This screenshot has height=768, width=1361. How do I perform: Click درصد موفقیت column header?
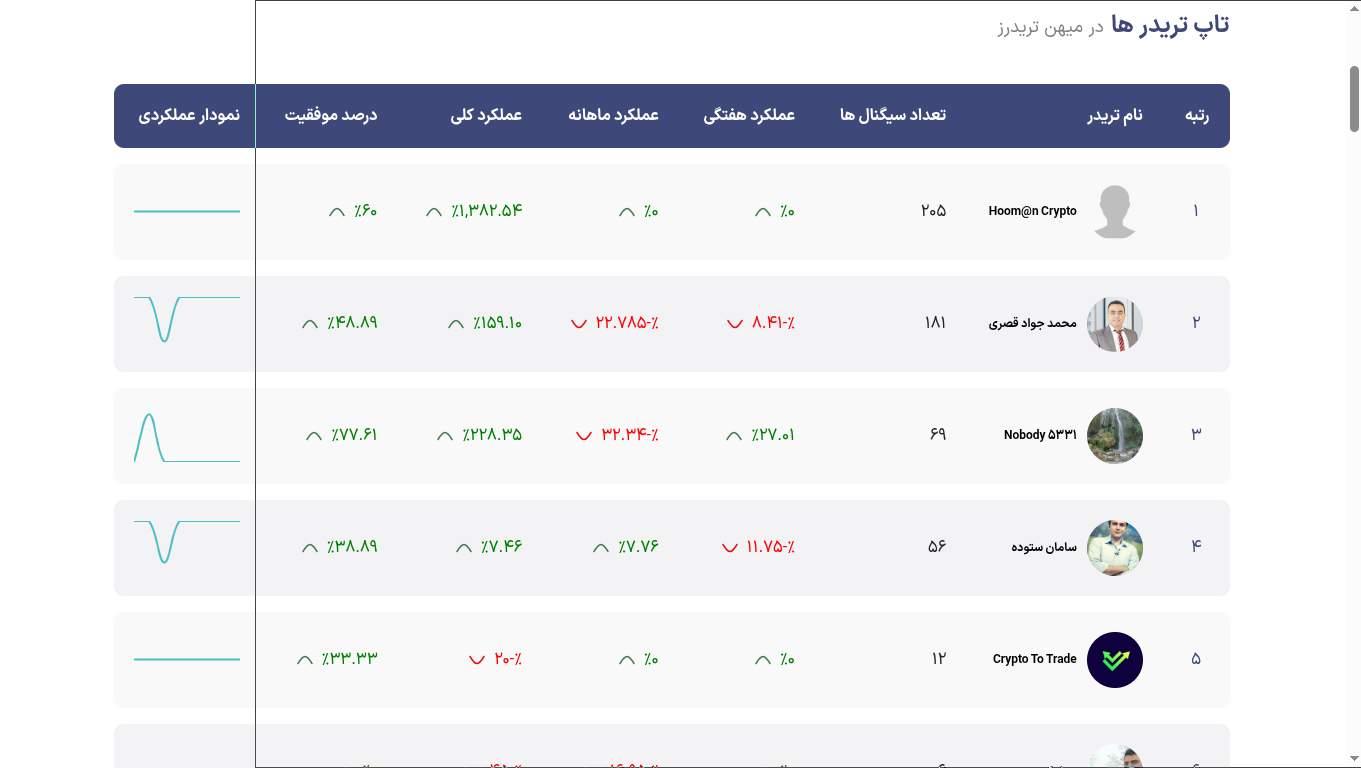pos(331,116)
